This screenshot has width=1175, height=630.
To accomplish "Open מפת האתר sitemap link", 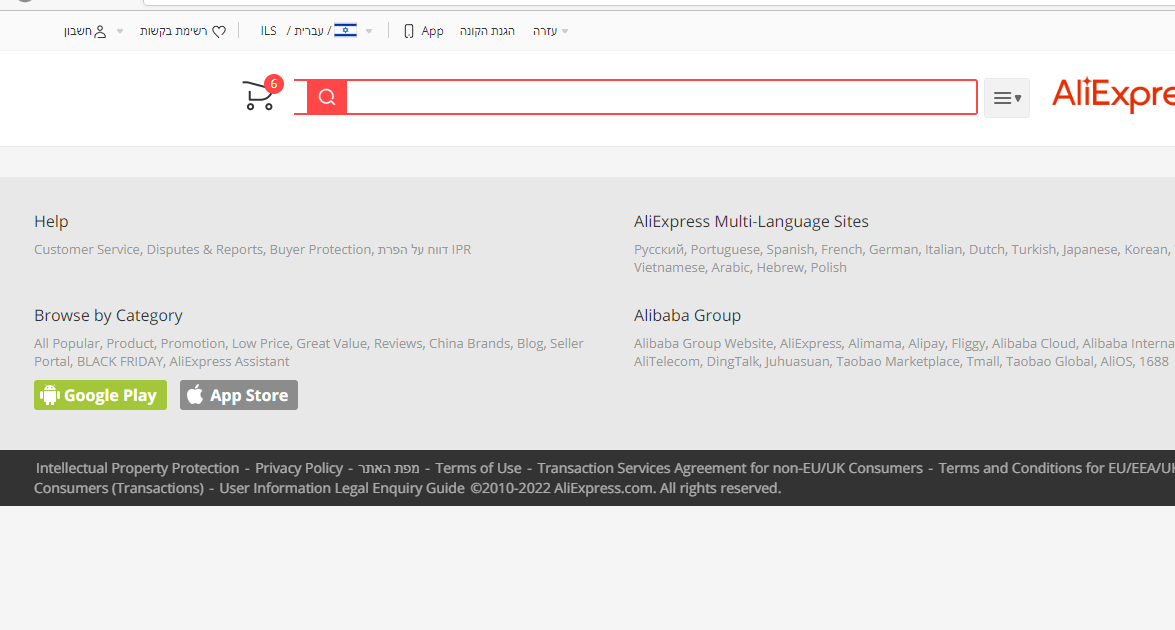I will [x=389, y=468].
